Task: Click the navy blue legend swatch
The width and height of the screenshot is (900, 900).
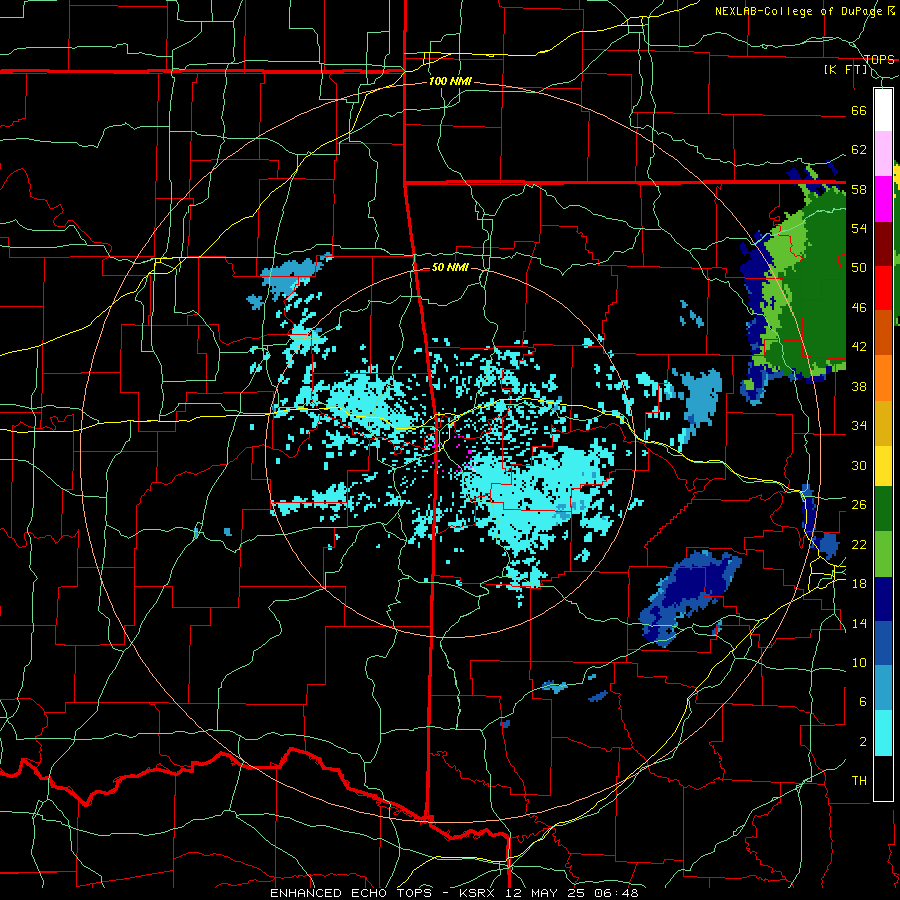Action: 883,599
